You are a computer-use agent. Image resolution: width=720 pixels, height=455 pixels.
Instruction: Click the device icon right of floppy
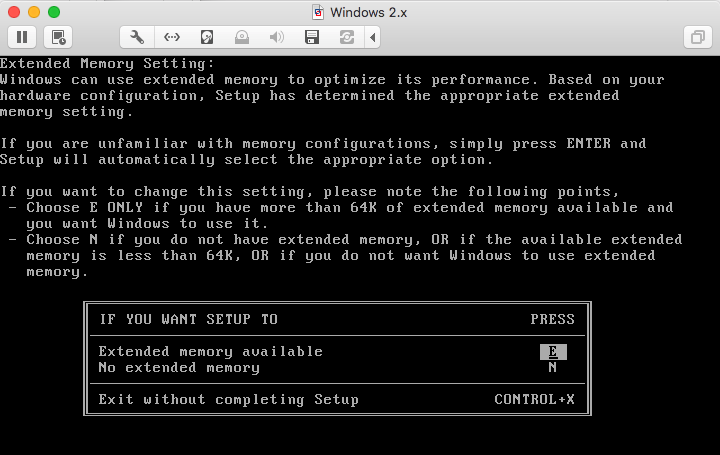(347, 37)
